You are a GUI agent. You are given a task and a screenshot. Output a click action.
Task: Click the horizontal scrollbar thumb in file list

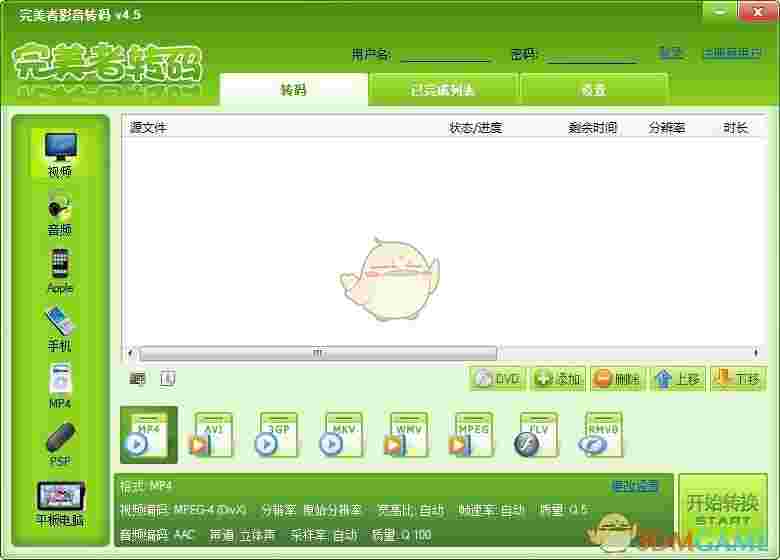tap(318, 353)
